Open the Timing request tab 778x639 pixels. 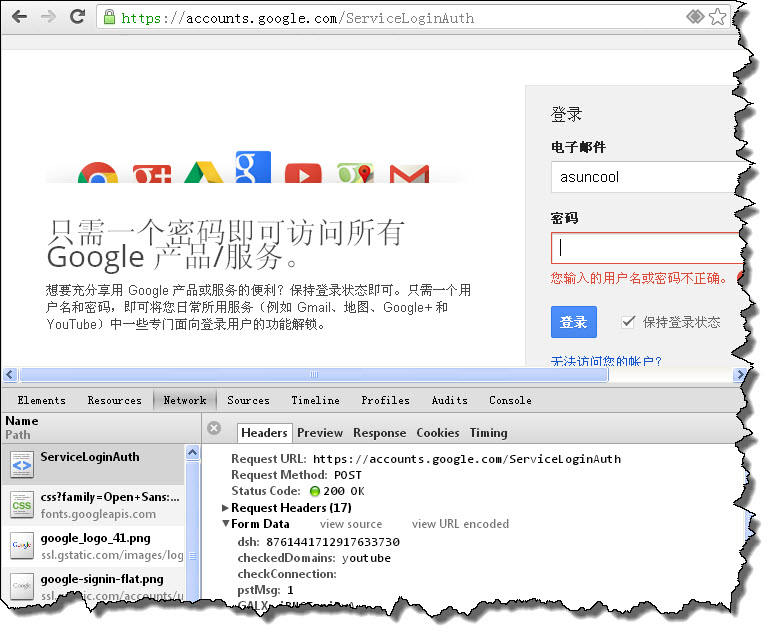point(489,433)
